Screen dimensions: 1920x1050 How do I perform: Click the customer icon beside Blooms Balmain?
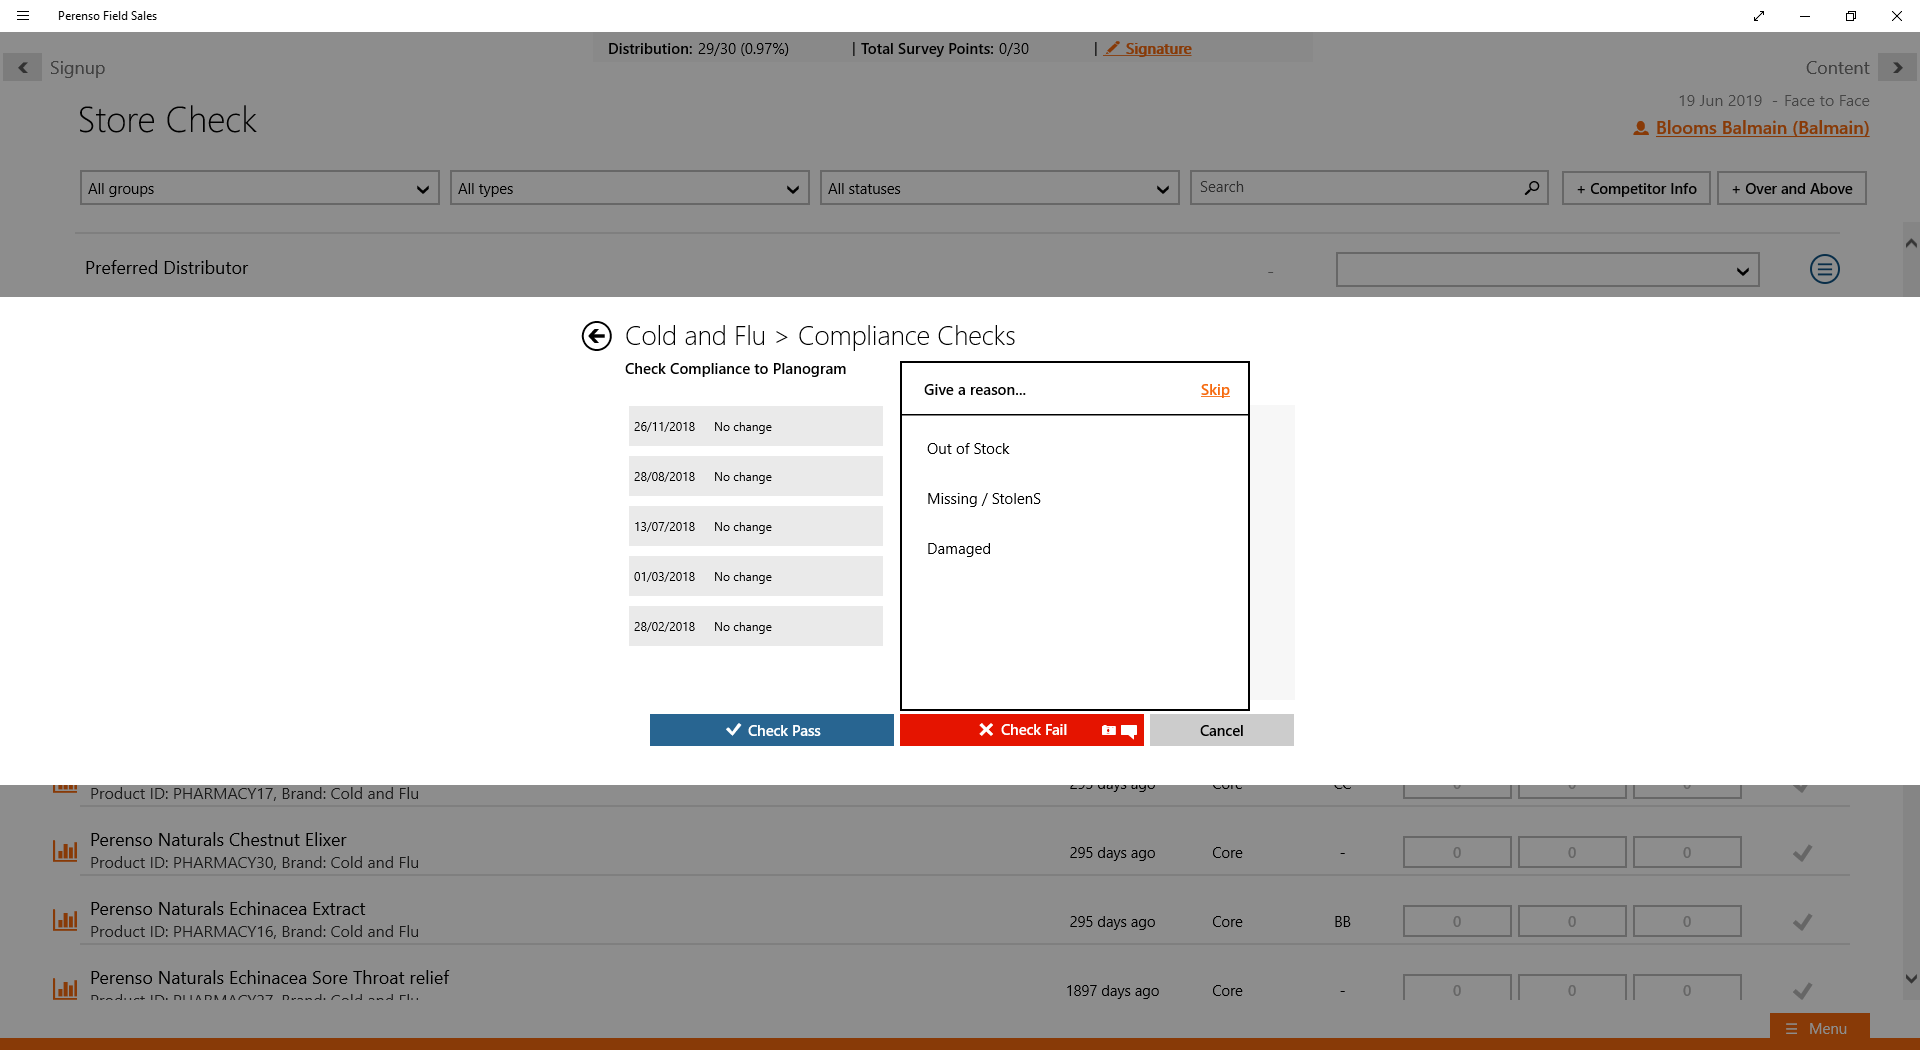point(1641,128)
